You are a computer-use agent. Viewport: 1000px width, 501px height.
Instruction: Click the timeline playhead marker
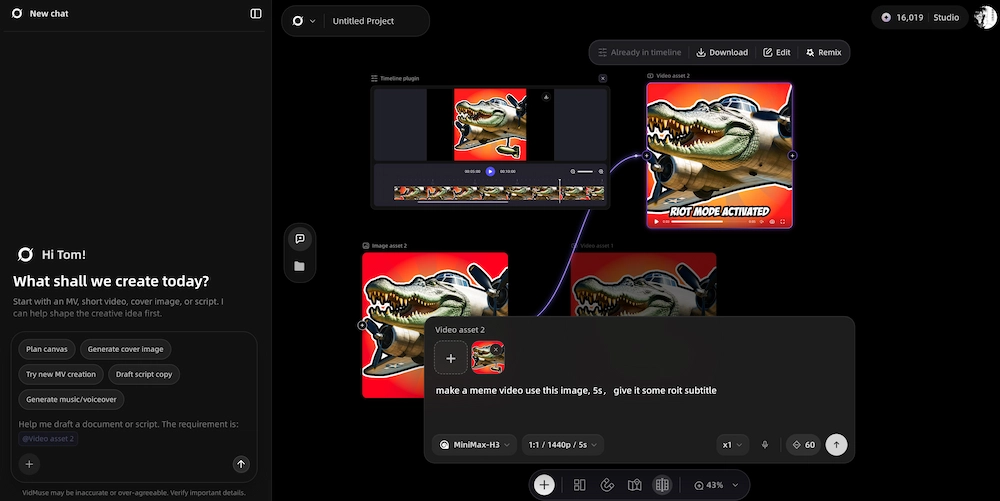click(x=560, y=190)
